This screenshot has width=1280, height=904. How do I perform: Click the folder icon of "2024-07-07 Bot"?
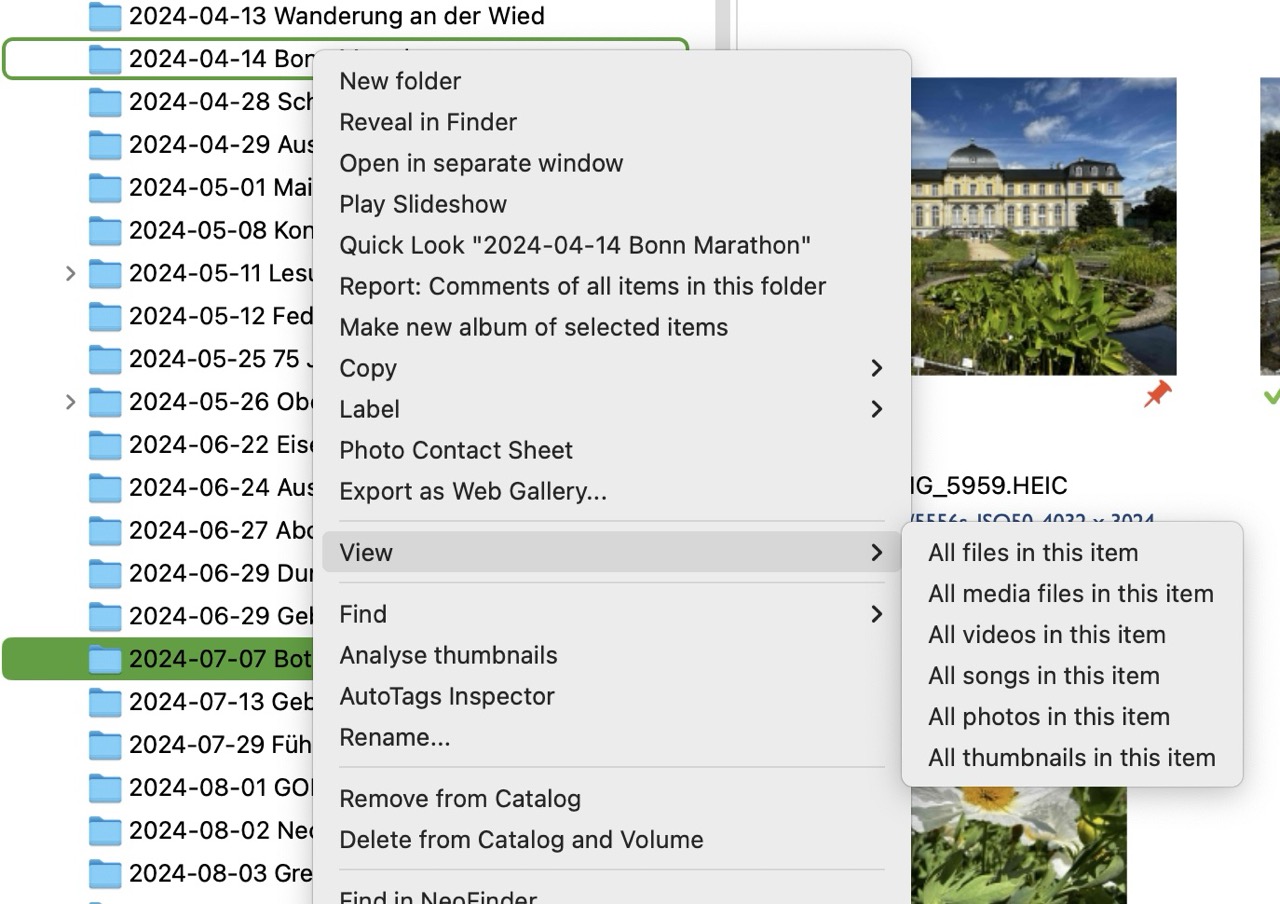pos(104,659)
